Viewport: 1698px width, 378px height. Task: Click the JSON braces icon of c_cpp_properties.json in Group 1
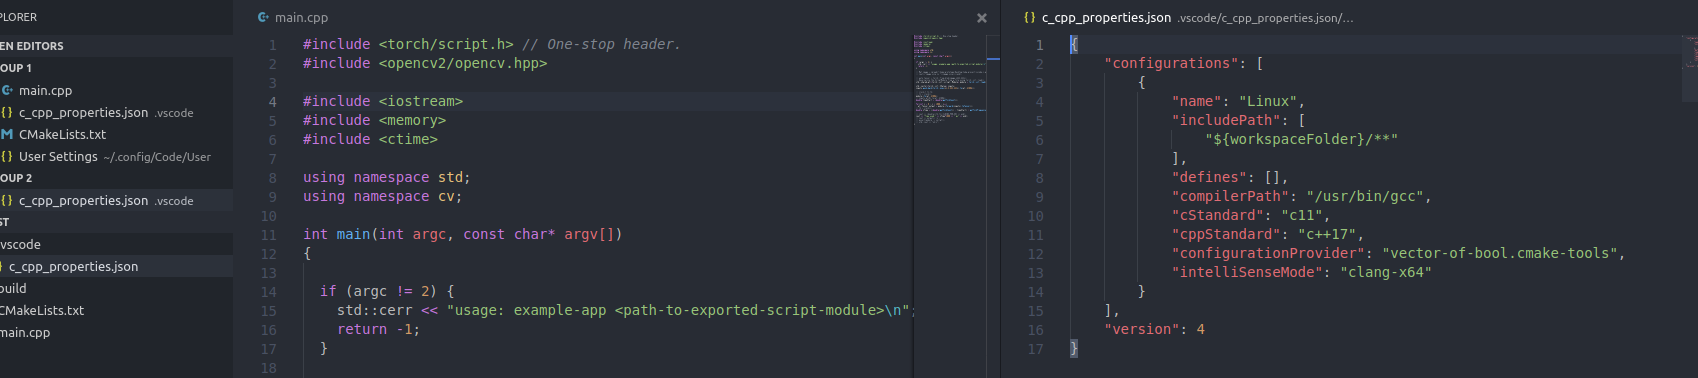[x=7, y=112]
